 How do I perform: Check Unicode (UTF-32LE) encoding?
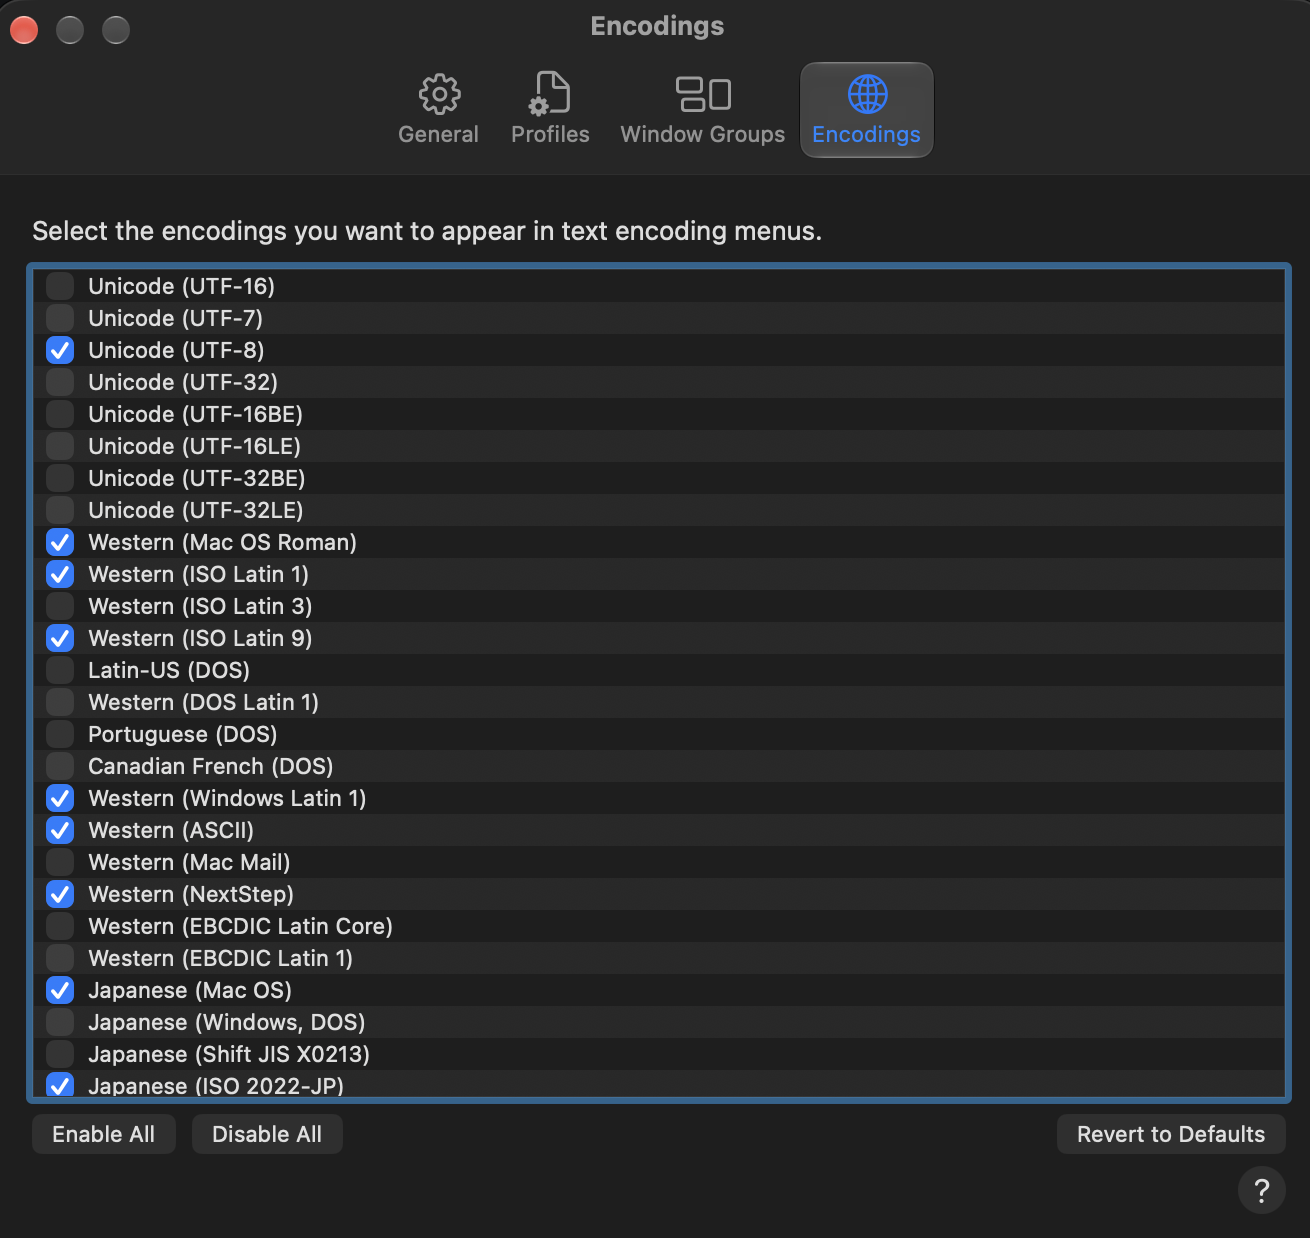[60, 510]
